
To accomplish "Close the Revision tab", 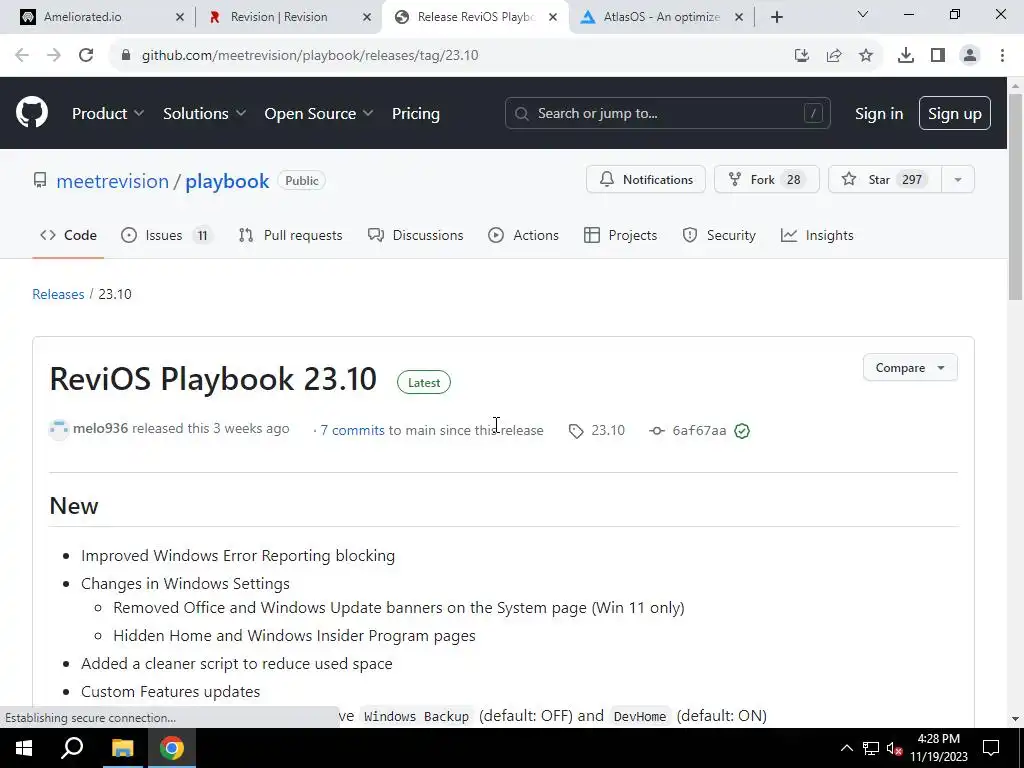I will pyautogui.click(x=367, y=17).
